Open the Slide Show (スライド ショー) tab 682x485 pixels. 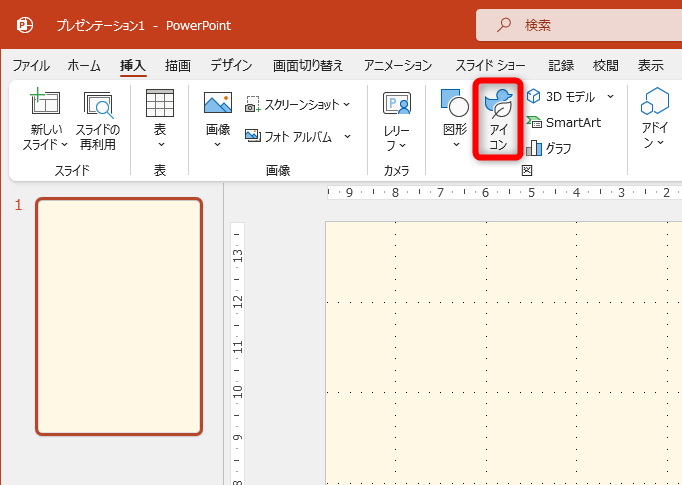[x=490, y=66]
